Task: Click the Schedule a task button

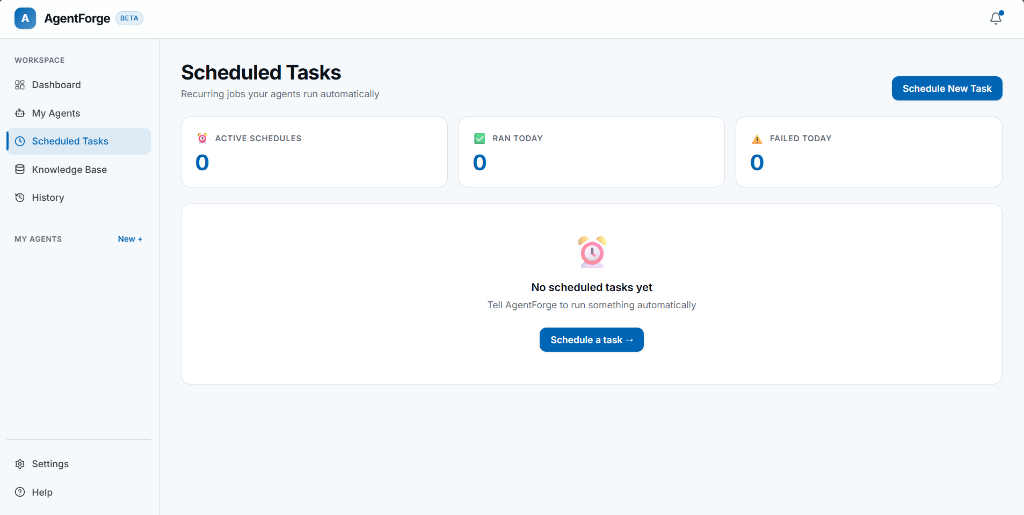Action: pyautogui.click(x=592, y=339)
